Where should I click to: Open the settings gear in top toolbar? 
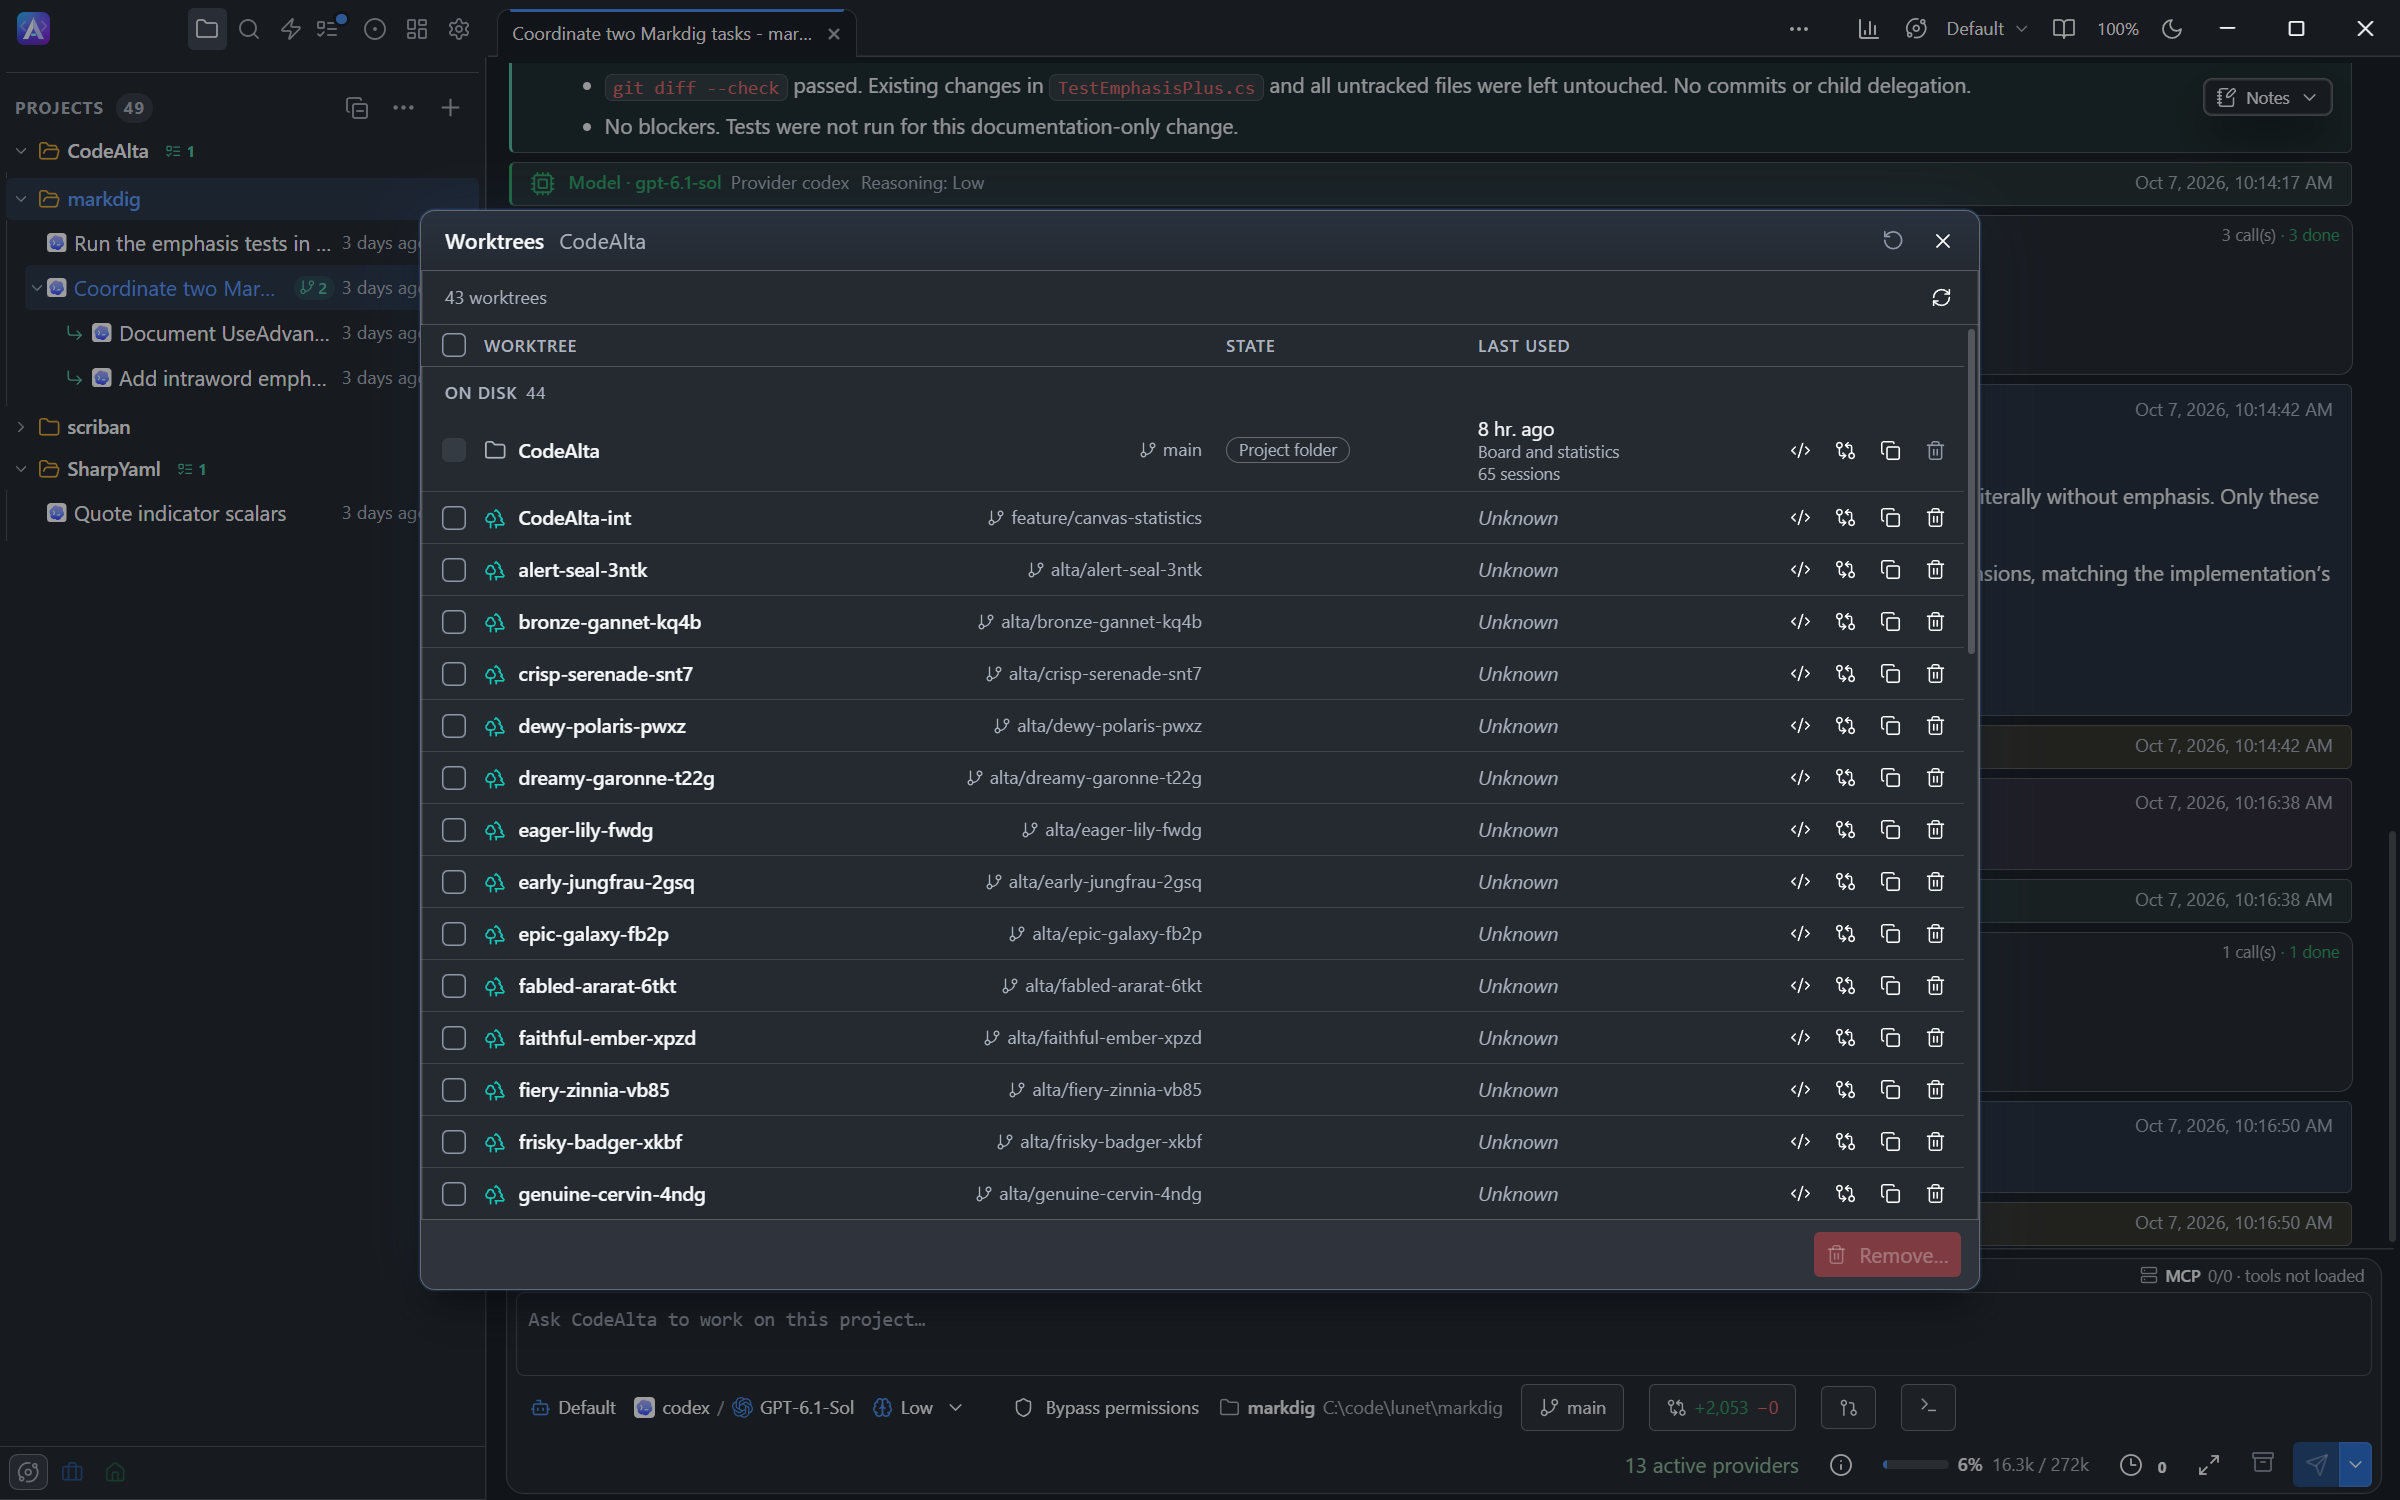pos(459,29)
